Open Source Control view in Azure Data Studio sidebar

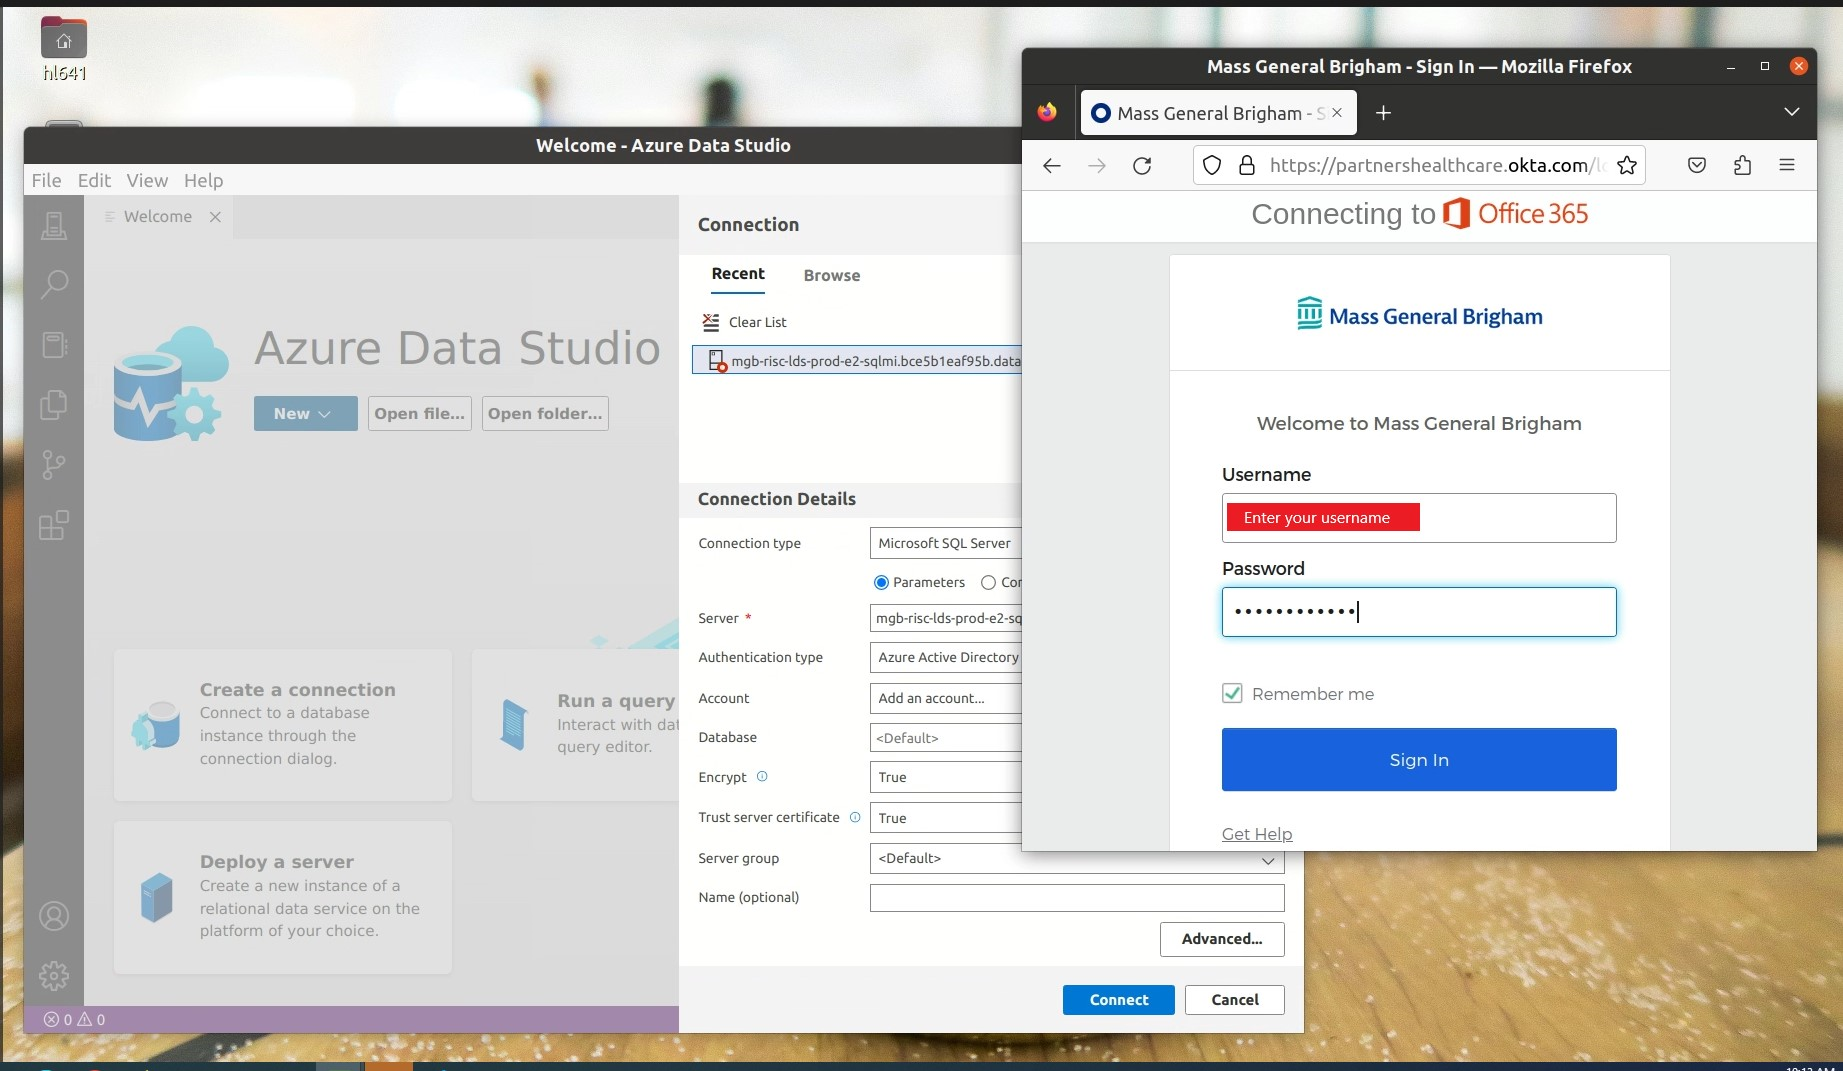[x=54, y=465]
